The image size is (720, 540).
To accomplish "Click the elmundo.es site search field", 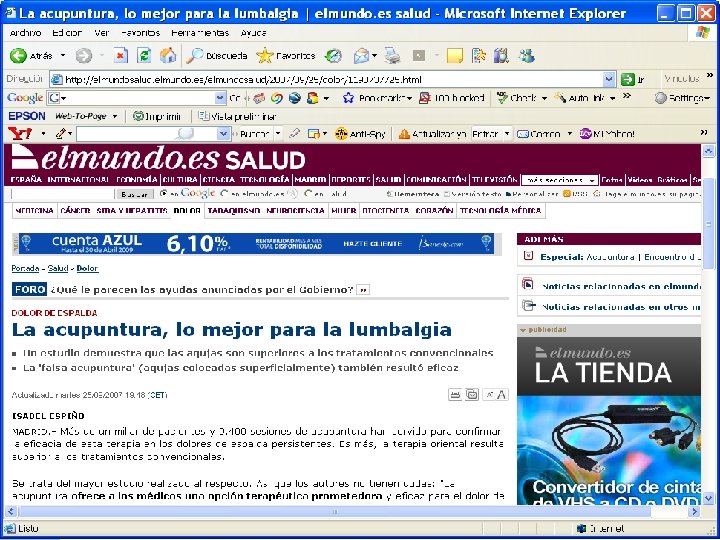I will point(62,194).
